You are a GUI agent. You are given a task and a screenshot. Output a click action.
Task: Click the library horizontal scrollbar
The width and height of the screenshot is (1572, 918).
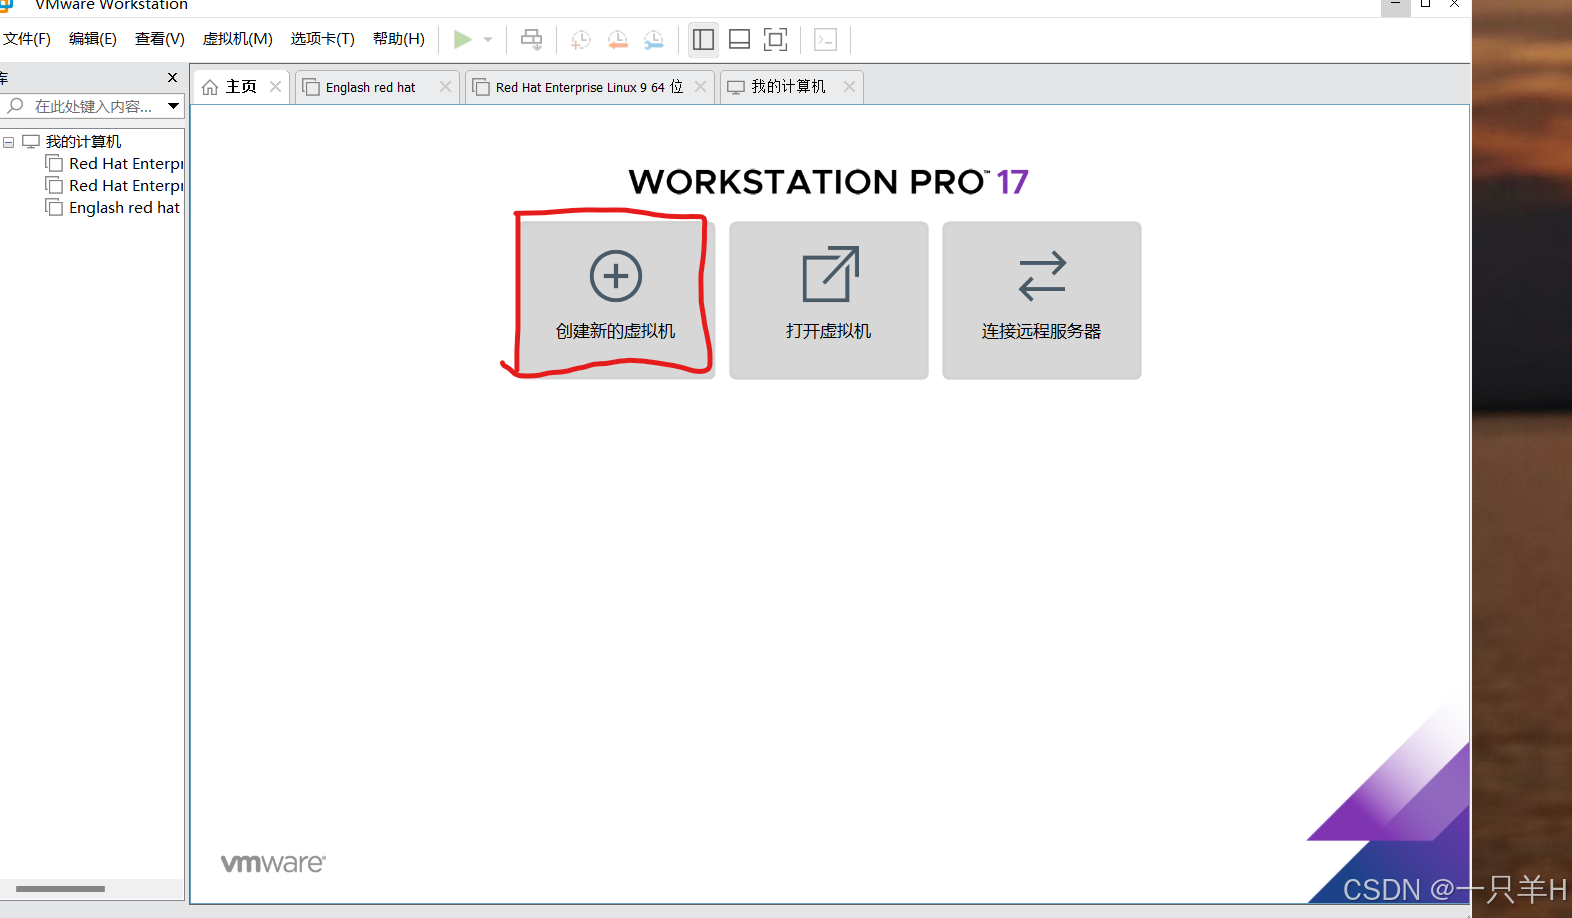click(x=60, y=888)
